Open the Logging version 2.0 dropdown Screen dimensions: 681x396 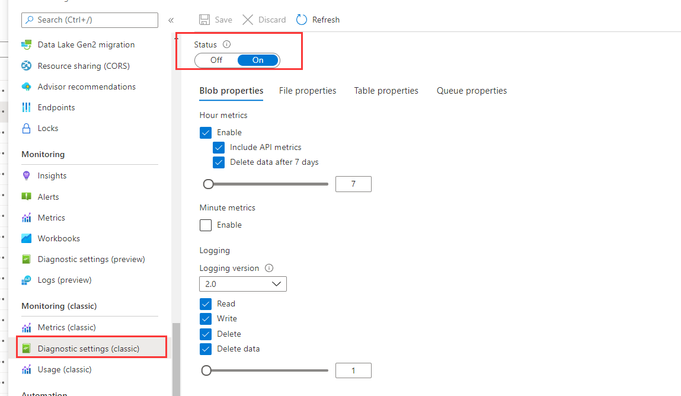[x=243, y=284]
